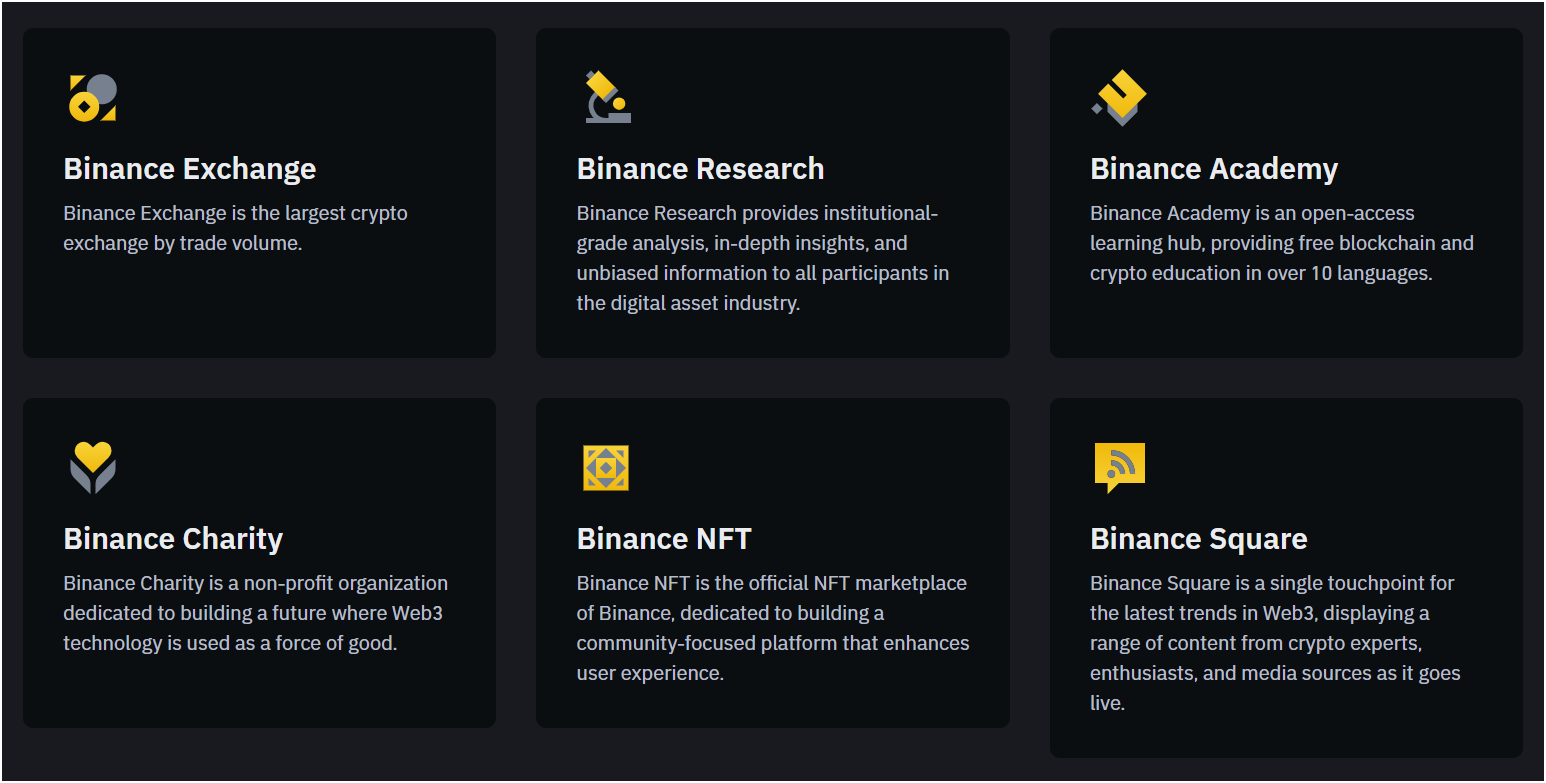This screenshot has height=783, width=1546.
Task: Select the largest crypto exchange description text
Action: click(235, 228)
